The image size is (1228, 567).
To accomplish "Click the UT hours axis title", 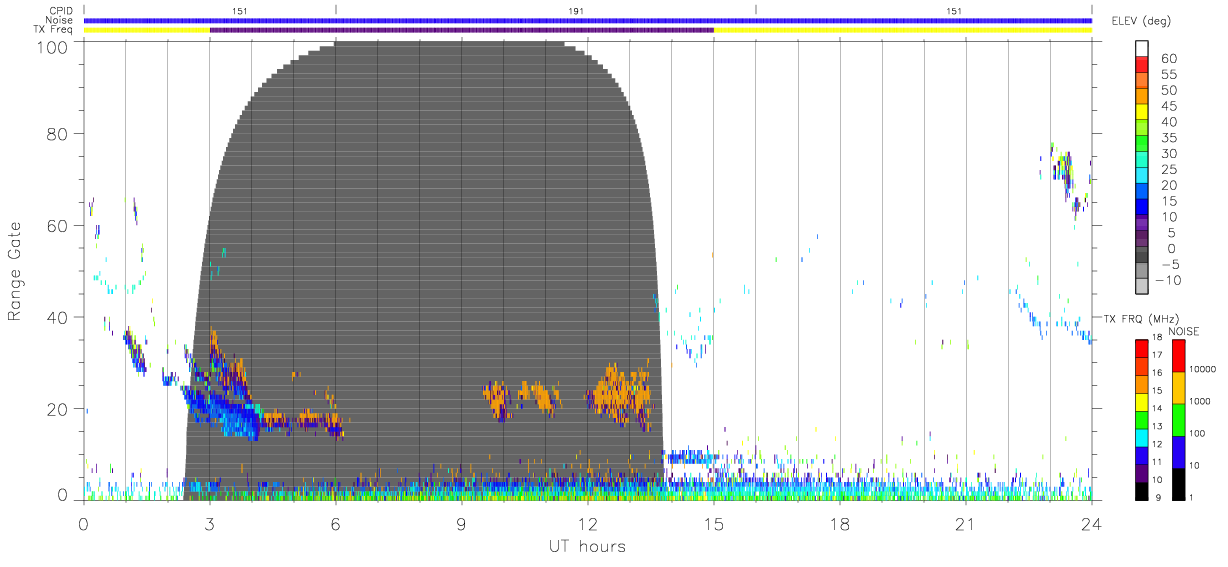I will tap(586, 546).
